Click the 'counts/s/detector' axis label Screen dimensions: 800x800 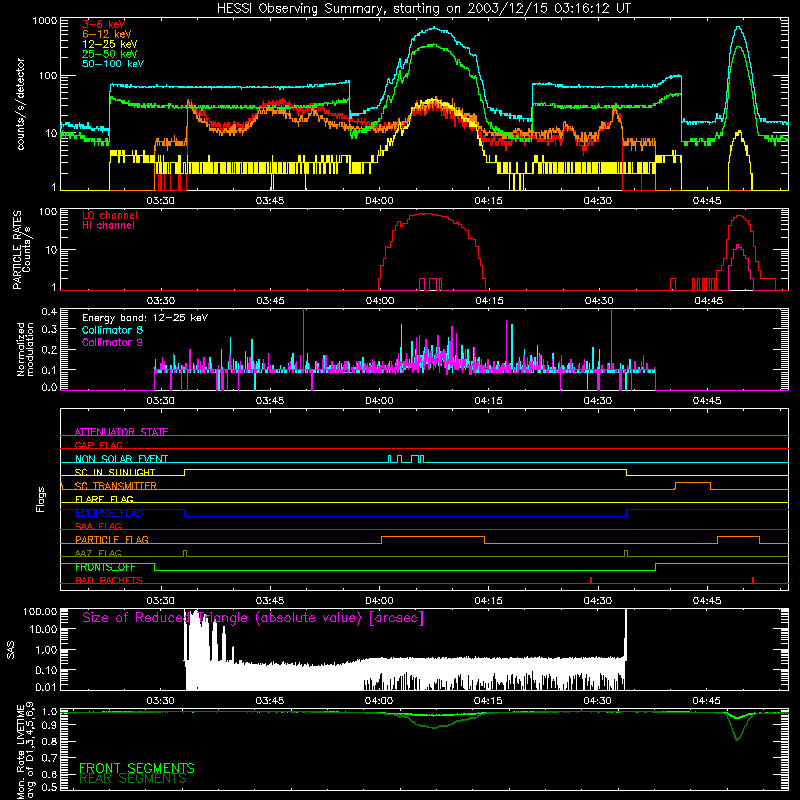[x=21, y=104]
